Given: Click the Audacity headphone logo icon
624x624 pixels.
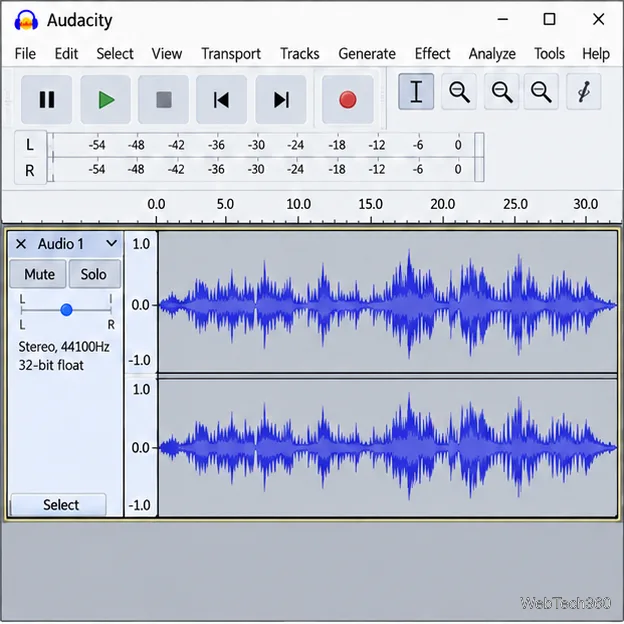Looking at the screenshot, I should point(26,21).
